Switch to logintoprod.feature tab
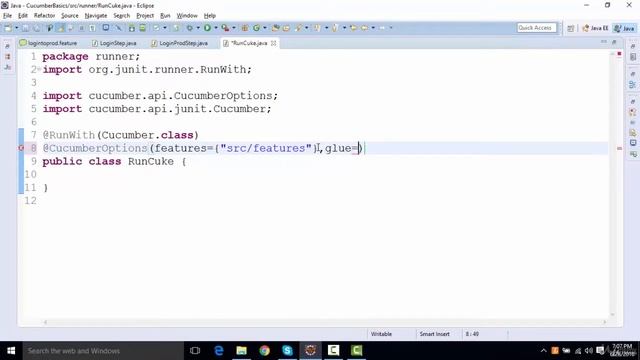 coord(49,43)
